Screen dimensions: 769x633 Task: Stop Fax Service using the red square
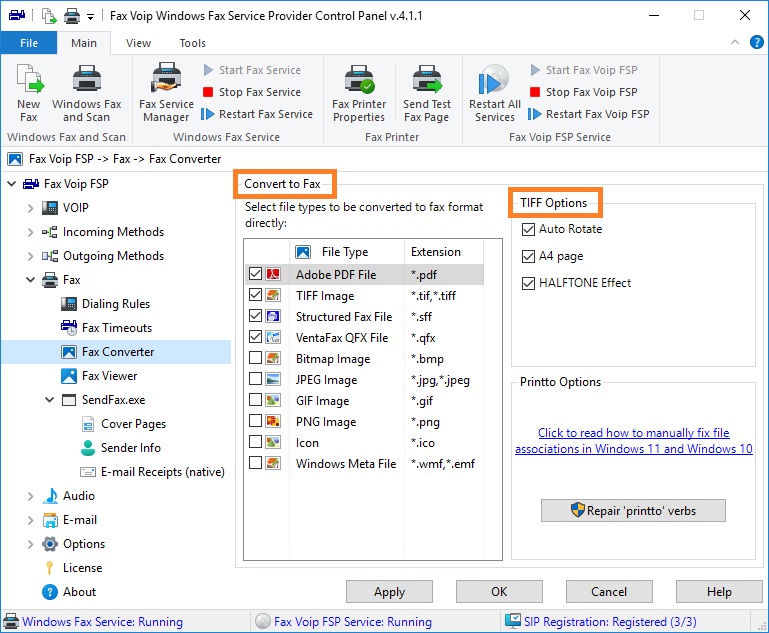[208, 92]
